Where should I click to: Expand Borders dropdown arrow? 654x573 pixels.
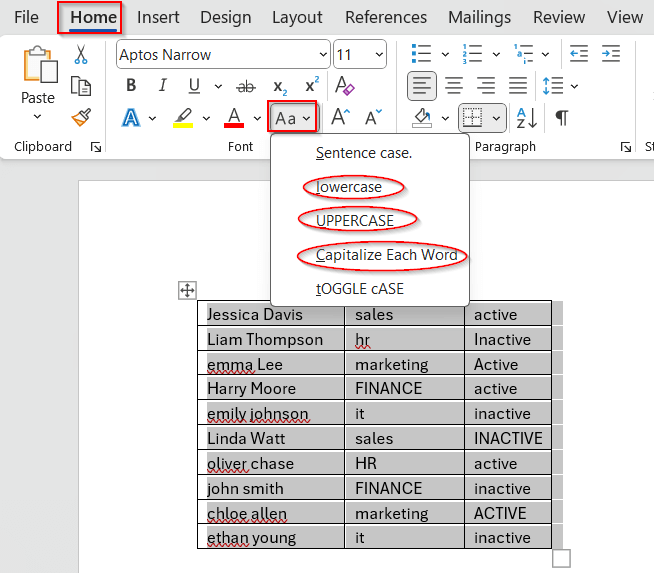click(x=496, y=118)
